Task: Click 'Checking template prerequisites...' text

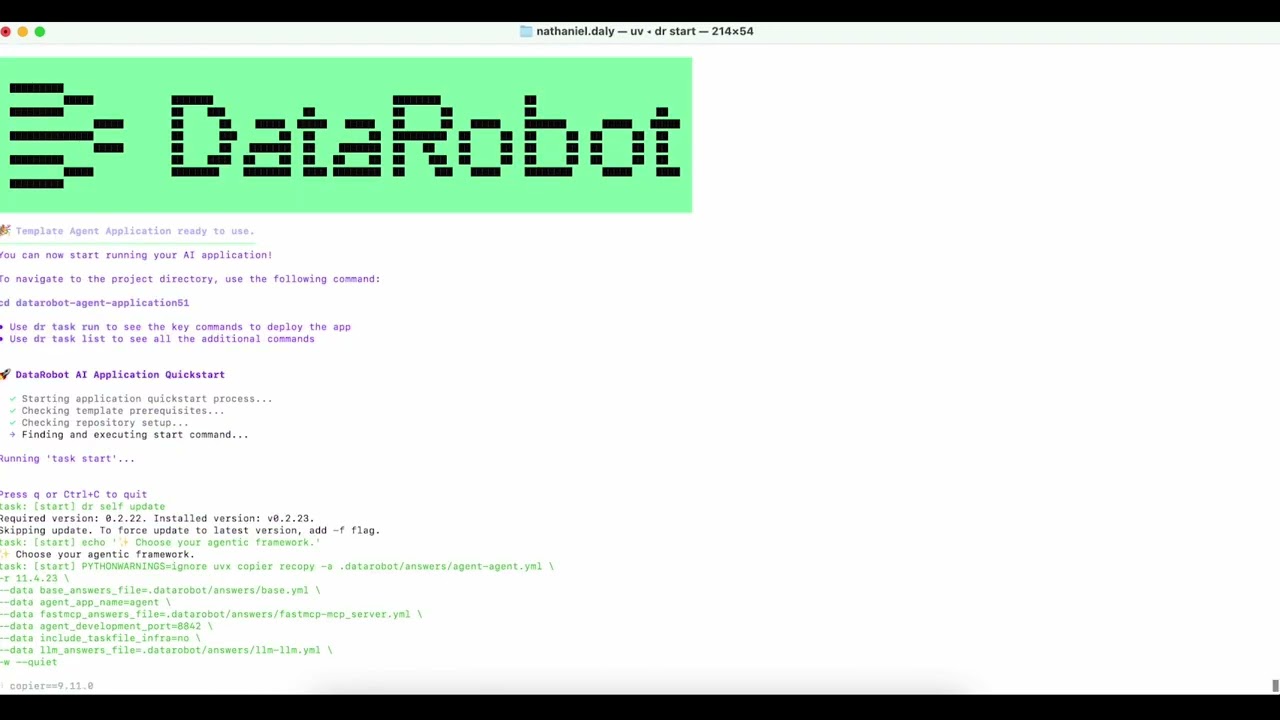Action: (123, 411)
